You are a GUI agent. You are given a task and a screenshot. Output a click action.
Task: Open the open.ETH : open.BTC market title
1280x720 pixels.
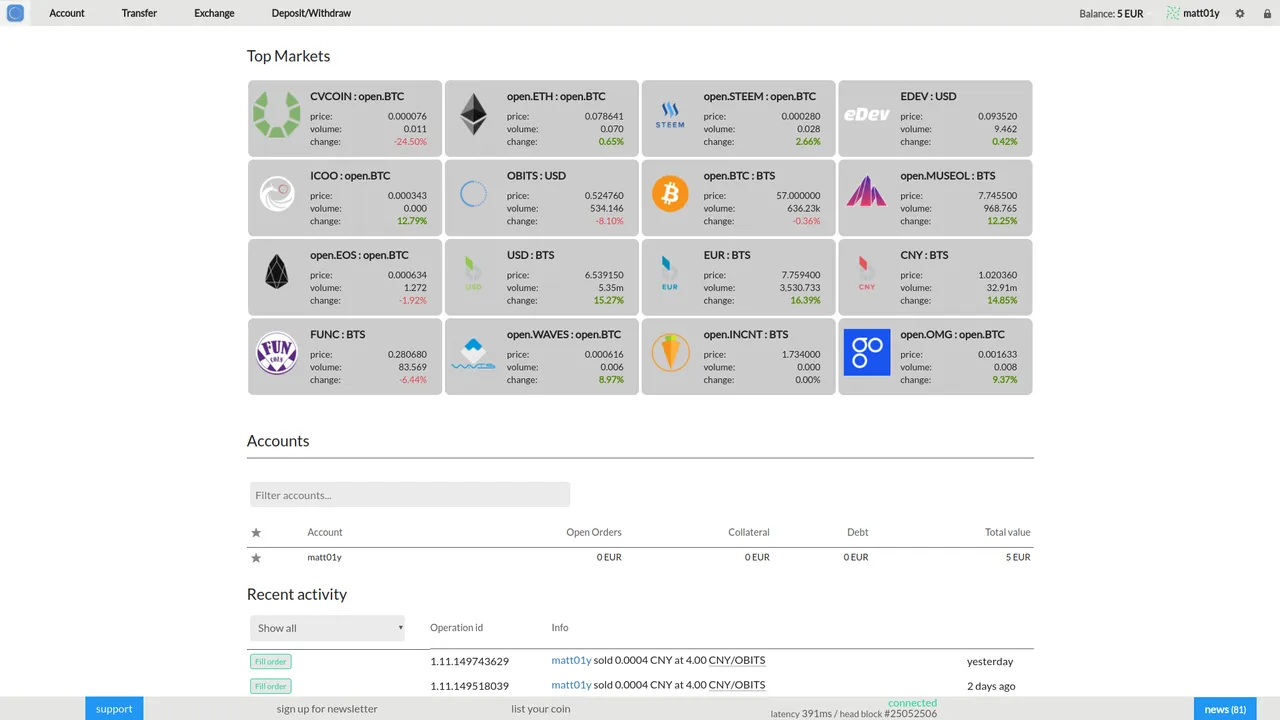coord(556,96)
